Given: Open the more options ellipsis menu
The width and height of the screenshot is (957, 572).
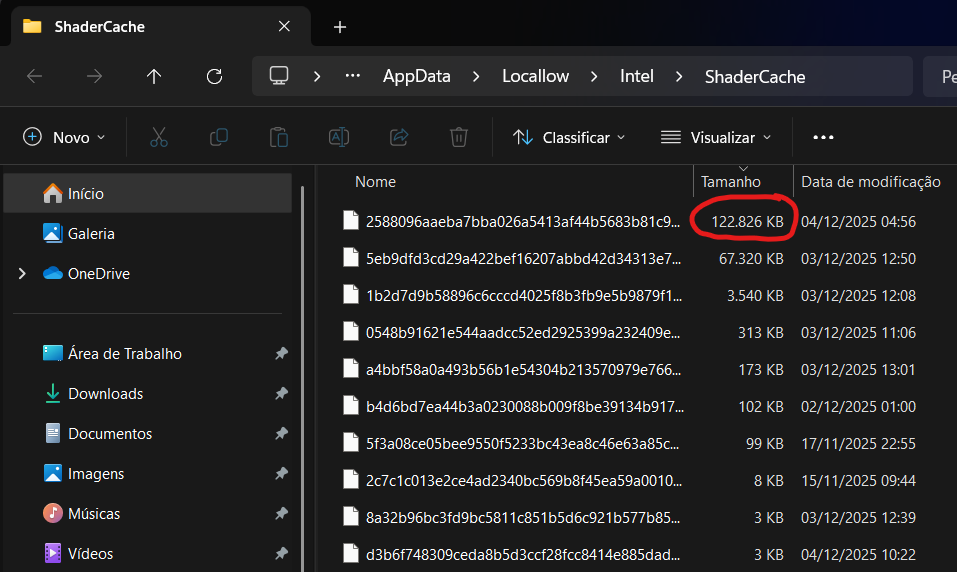Looking at the screenshot, I should pyautogui.click(x=823, y=137).
